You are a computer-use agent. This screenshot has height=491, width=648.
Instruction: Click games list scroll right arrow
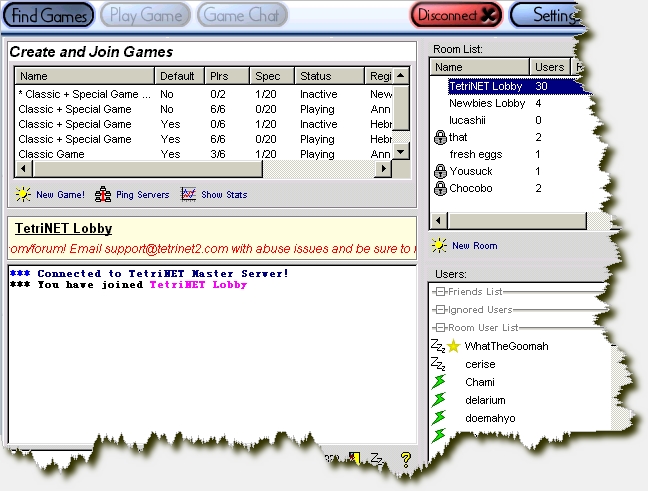(x=383, y=169)
